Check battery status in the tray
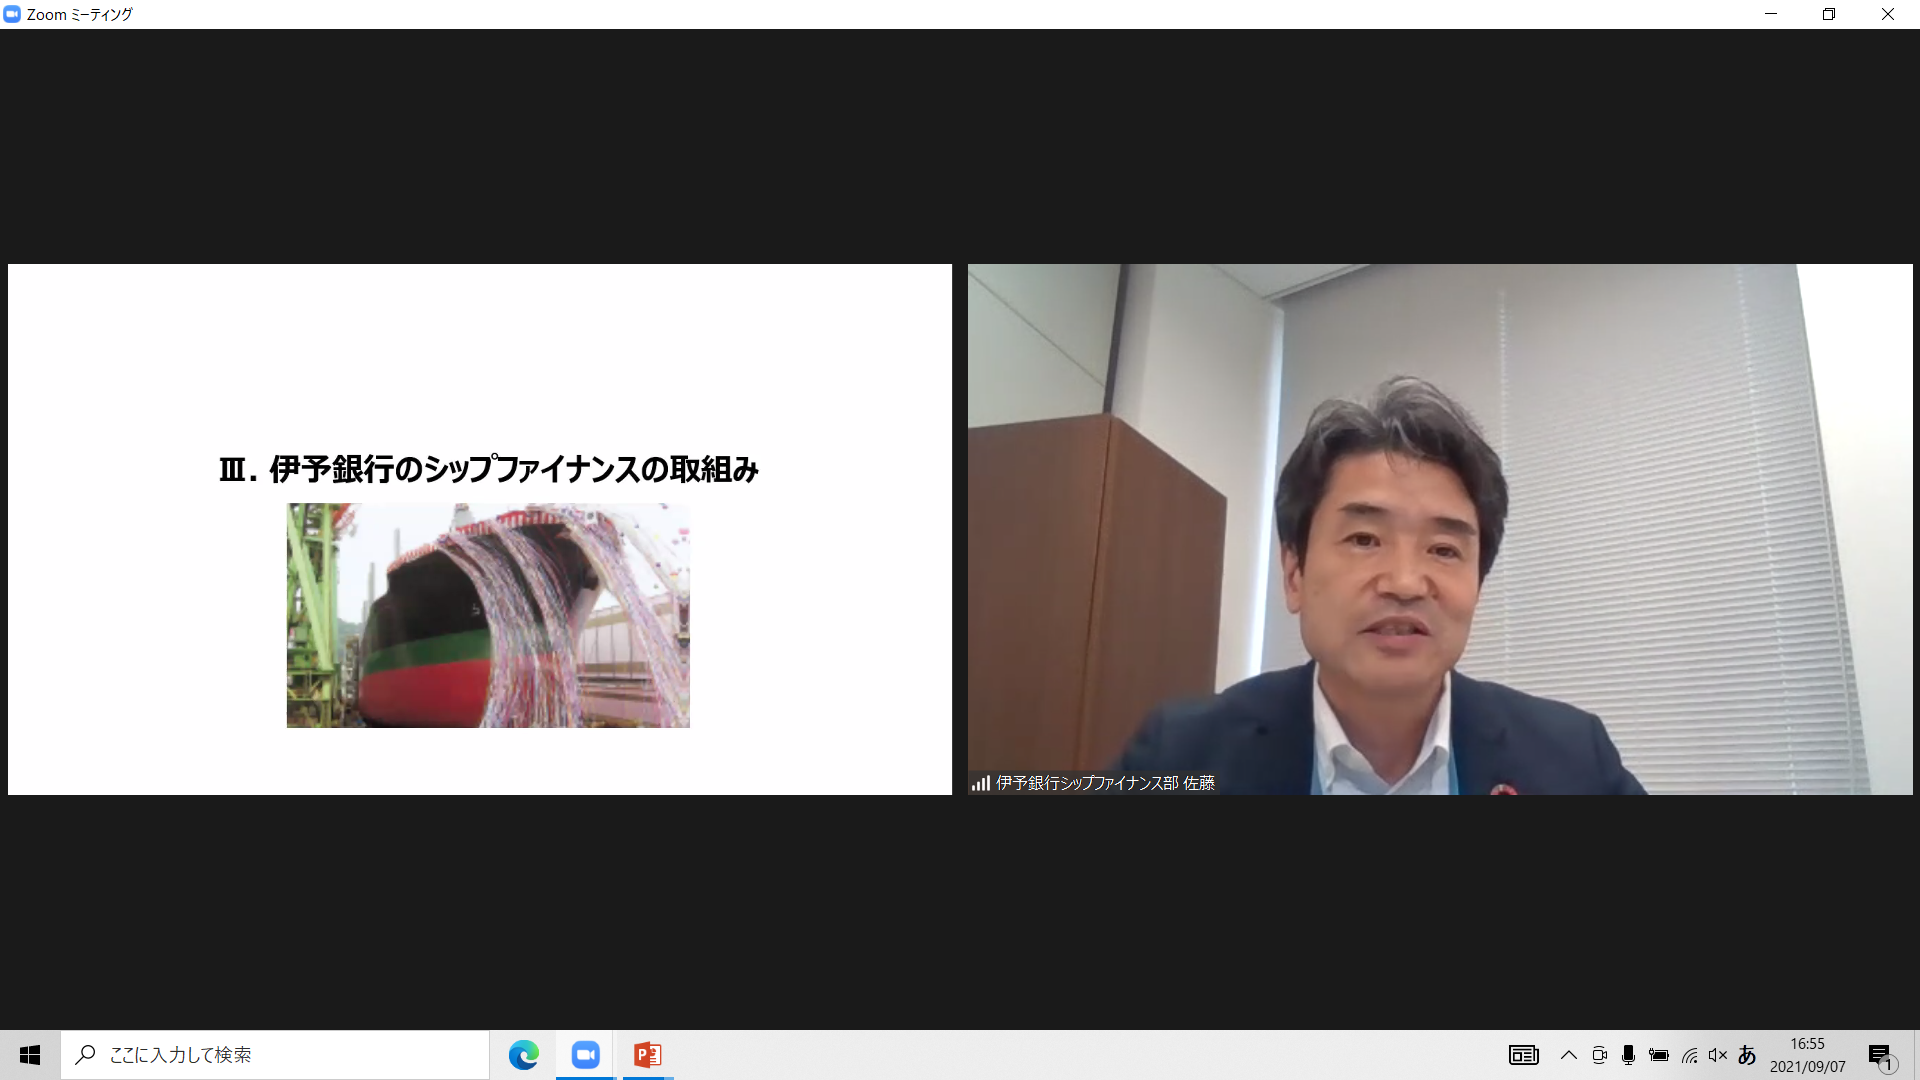This screenshot has width=1920, height=1080. pos(1659,1055)
